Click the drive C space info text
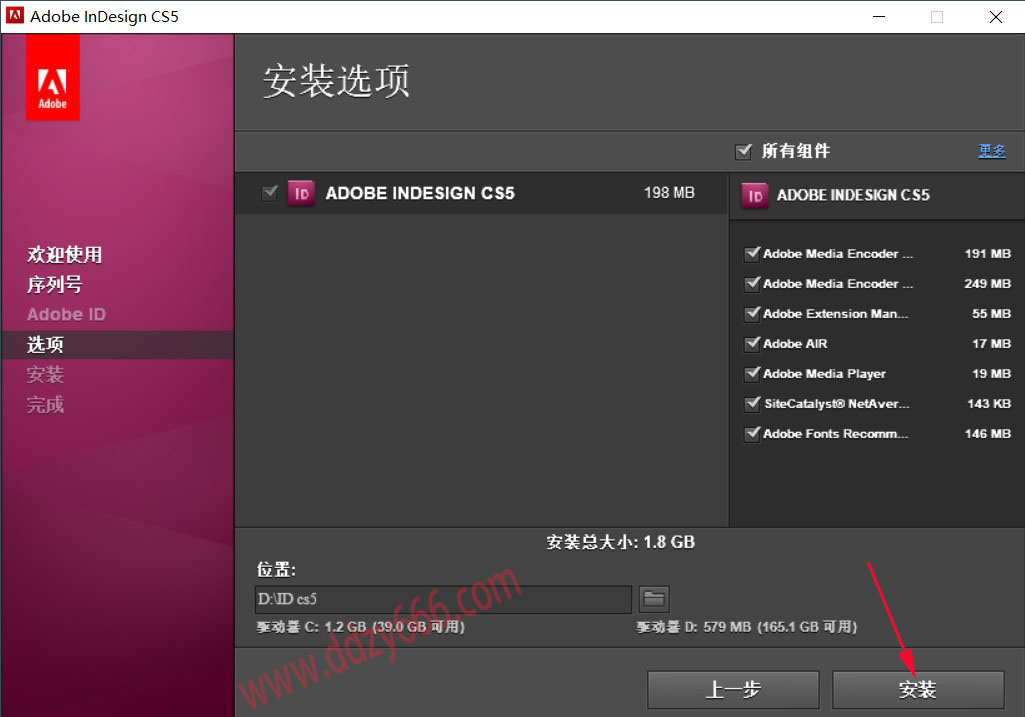Image resolution: width=1025 pixels, height=717 pixels. (x=361, y=627)
